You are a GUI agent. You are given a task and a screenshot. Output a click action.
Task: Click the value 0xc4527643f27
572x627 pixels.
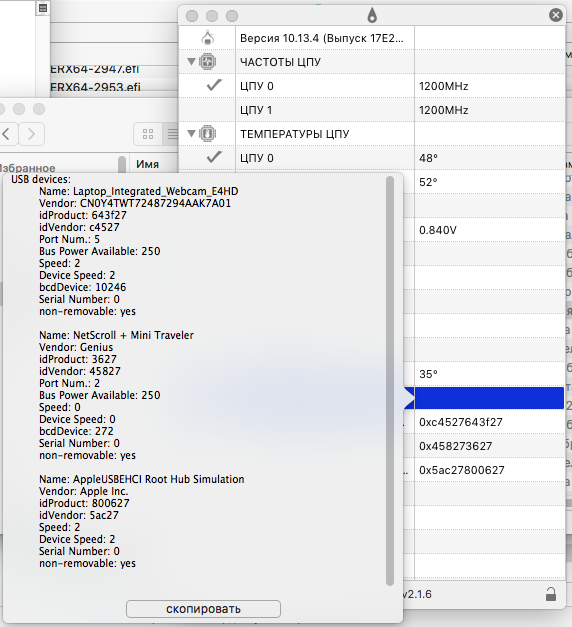click(460, 422)
